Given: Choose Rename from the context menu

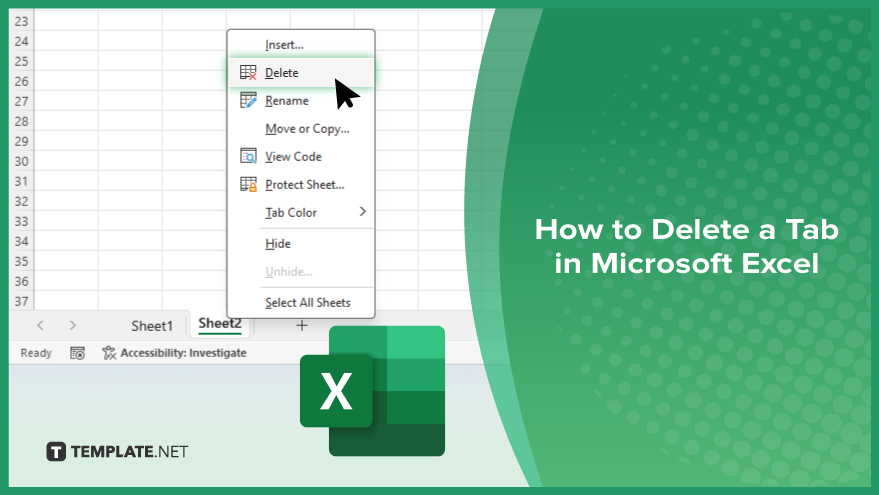Looking at the screenshot, I should coord(301,101).
